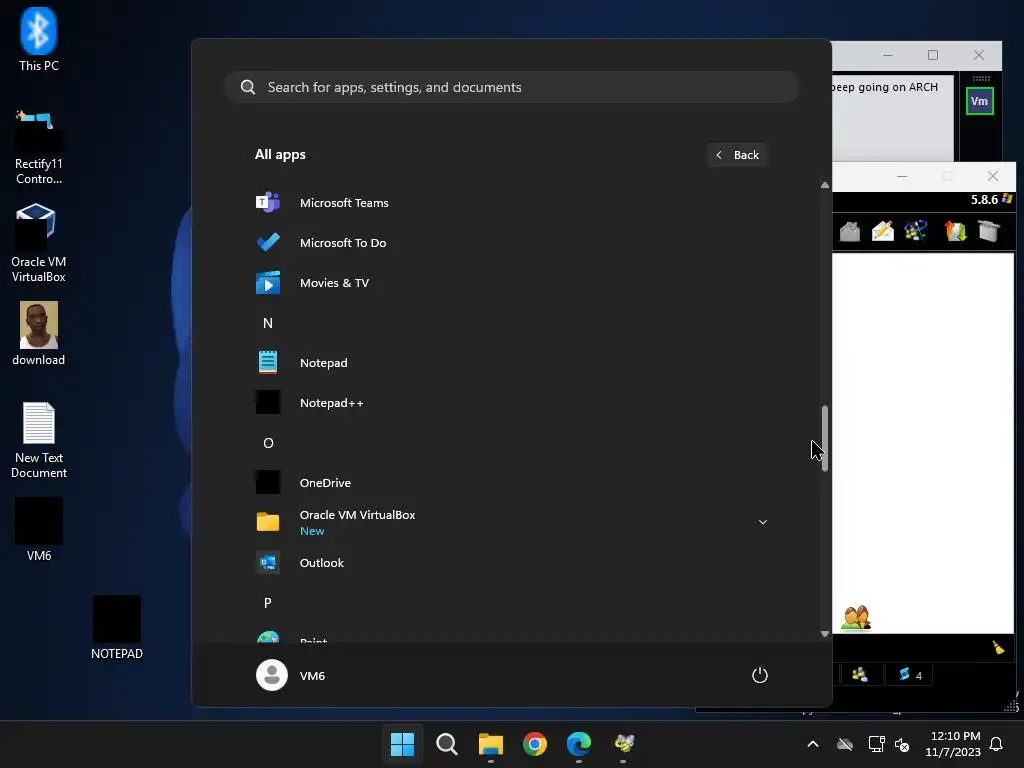This screenshot has width=1024, height=768.
Task: Open Oracle VM VirtualBox folder entry
Action: pyautogui.click(x=511, y=522)
